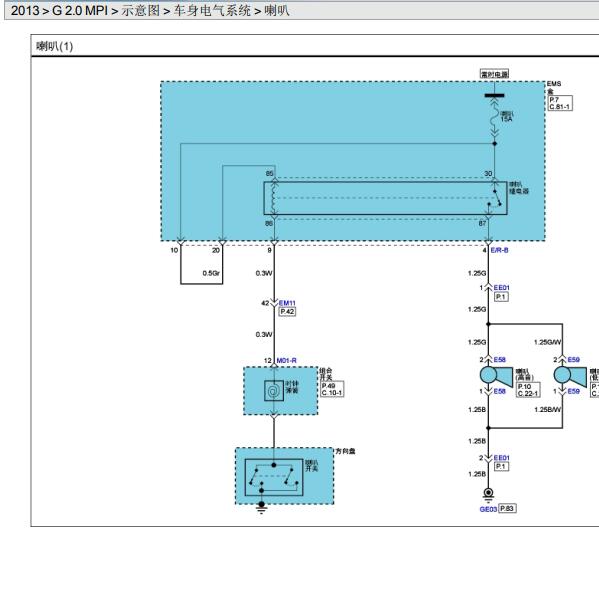This screenshot has height=600, width=599.
Task: Select the clock spring coil symbol
Action: (274, 391)
